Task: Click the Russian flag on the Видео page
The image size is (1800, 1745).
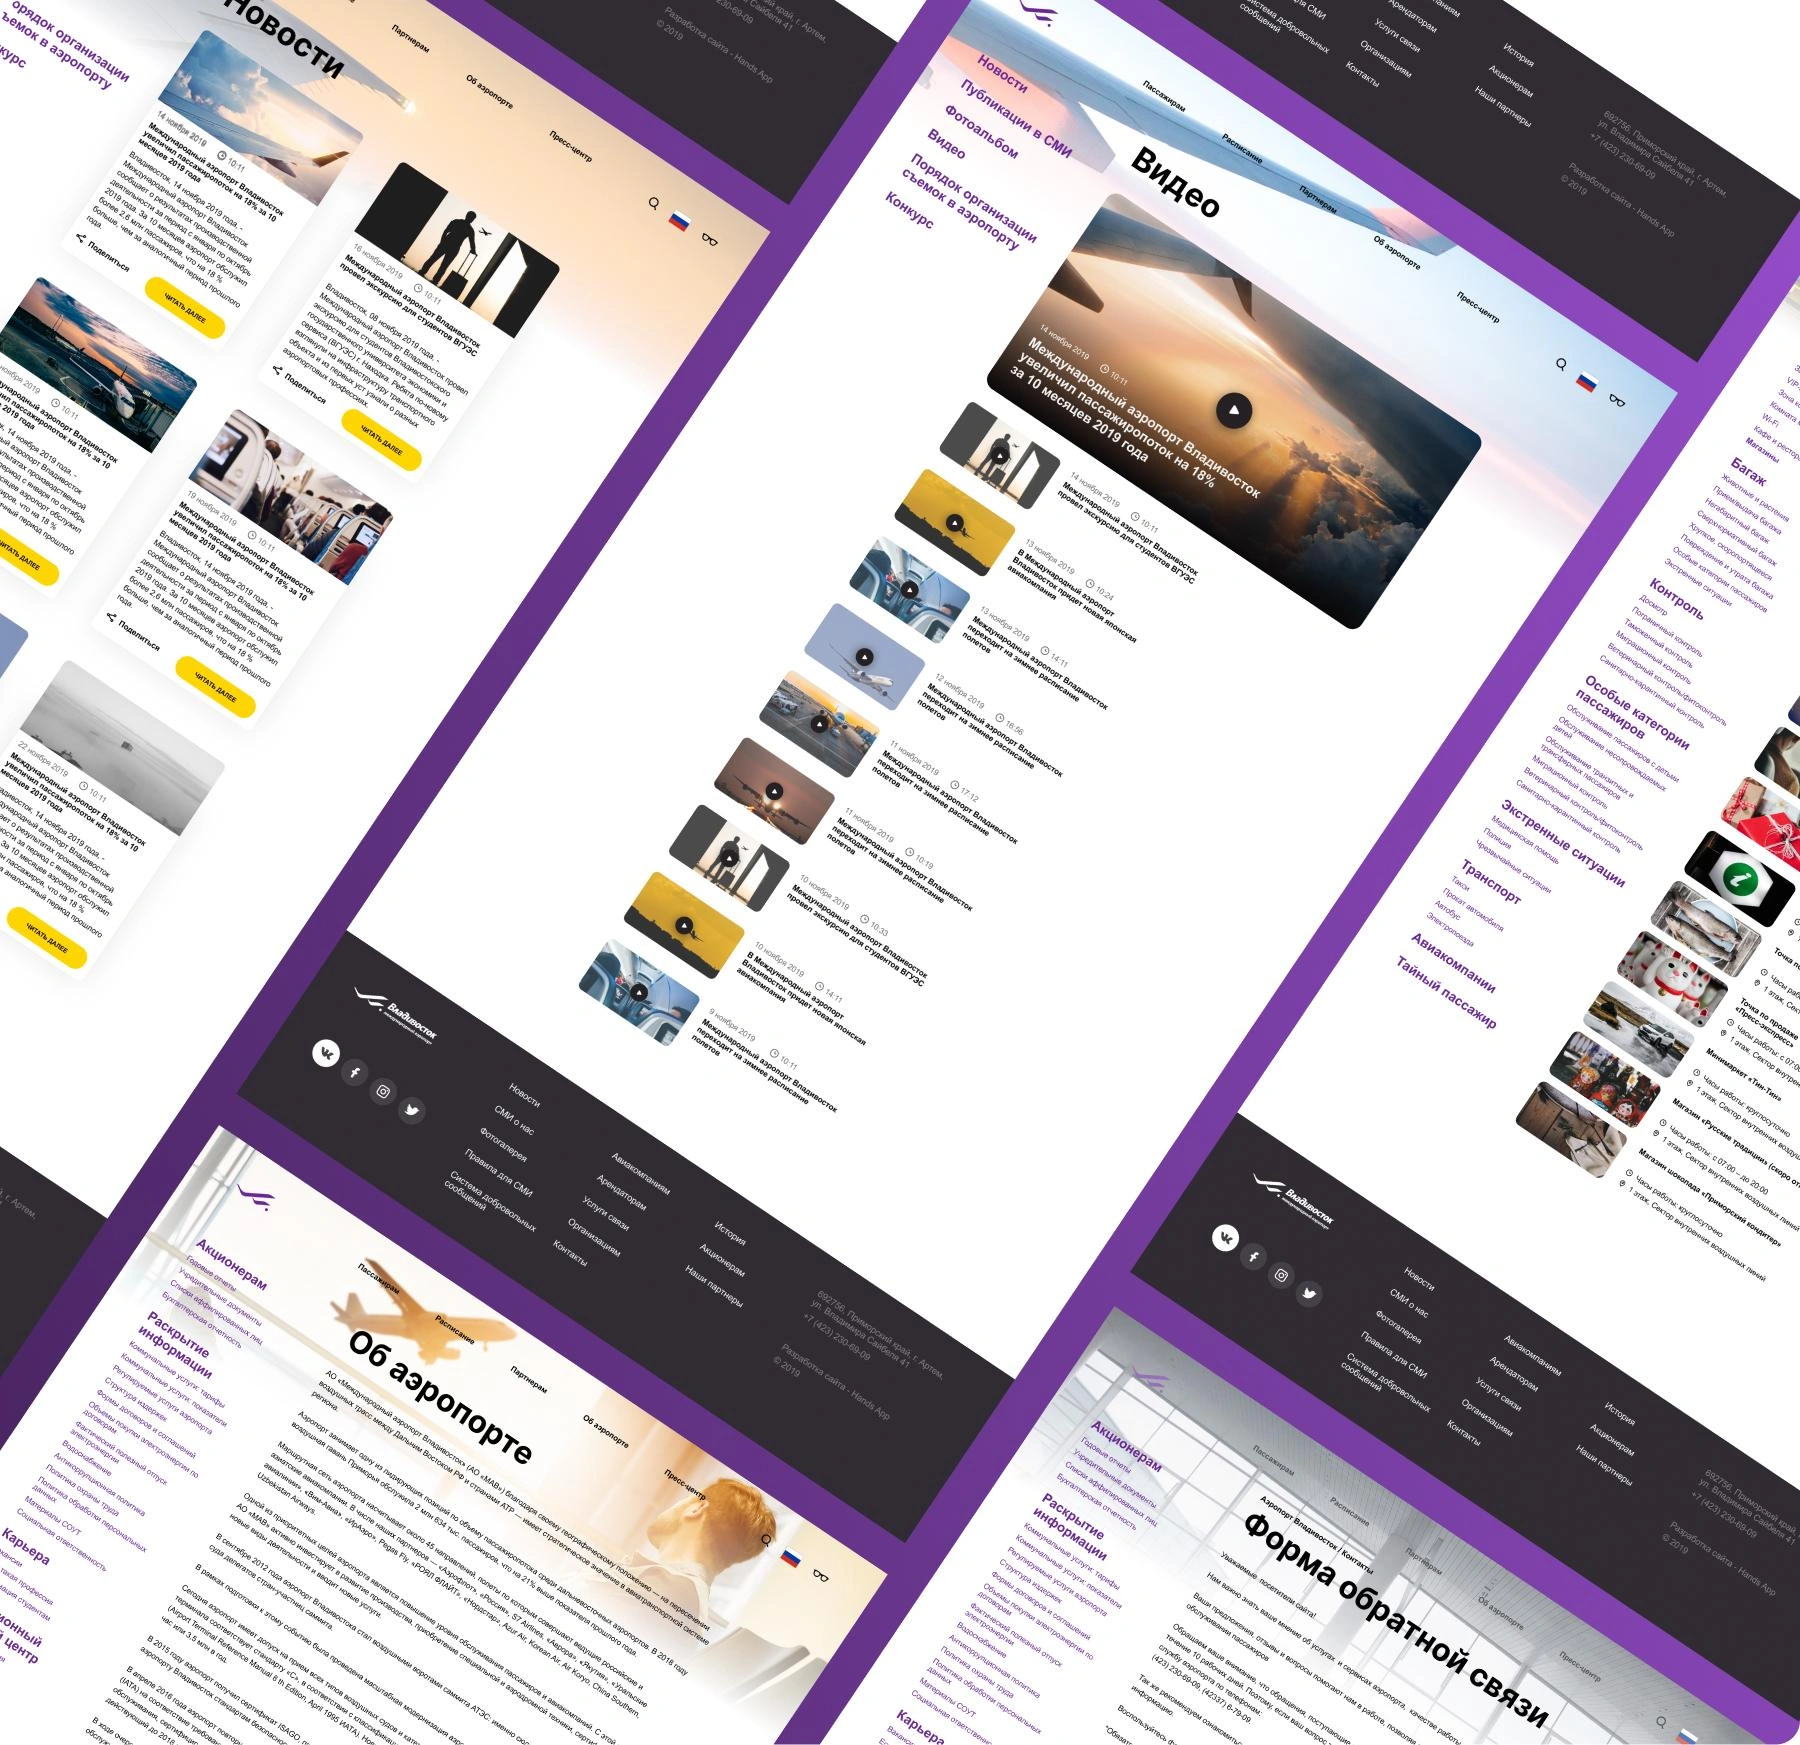Action: point(1587,382)
